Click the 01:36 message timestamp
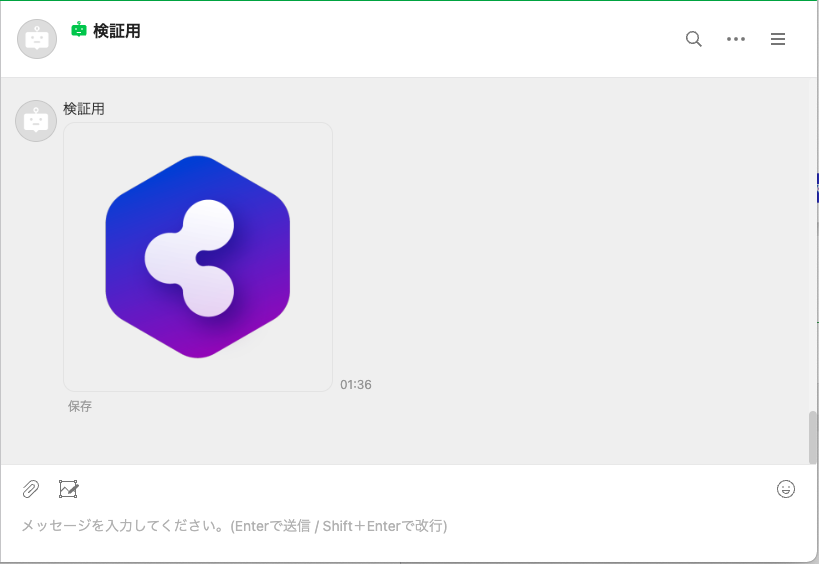This screenshot has height=564, width=819. 356,385
